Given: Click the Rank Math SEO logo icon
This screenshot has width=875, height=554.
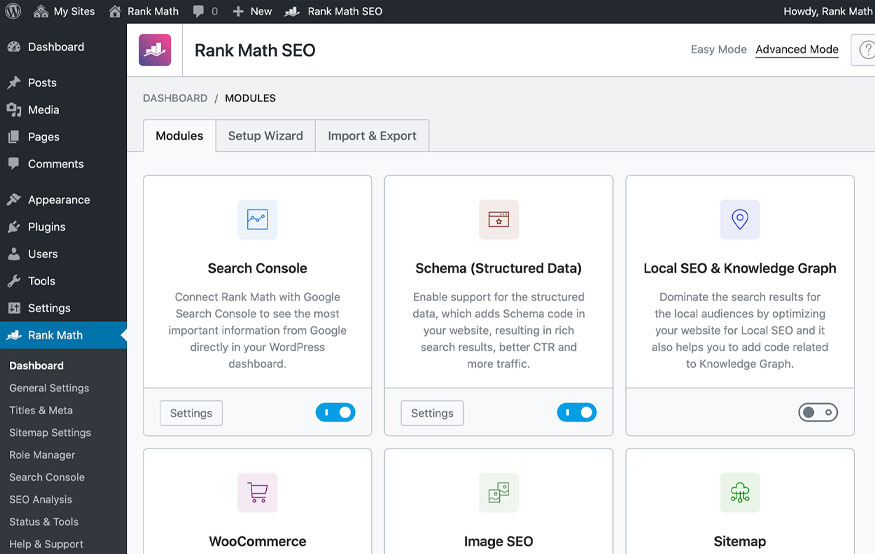Looking at the screenshot, I should 155,50.
